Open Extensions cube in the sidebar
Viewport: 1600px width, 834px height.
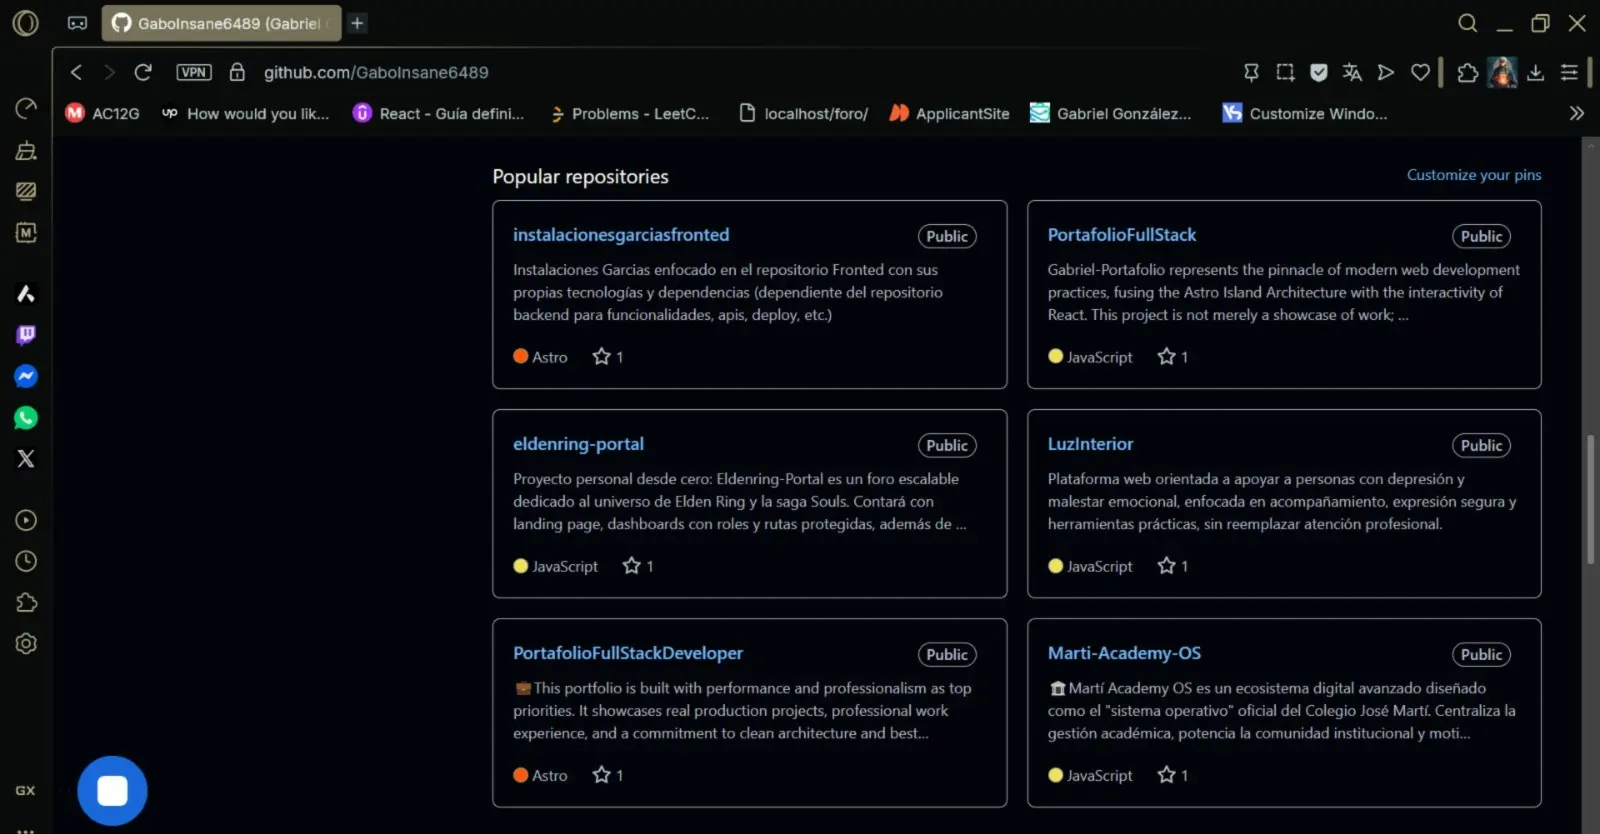point(26,603)
